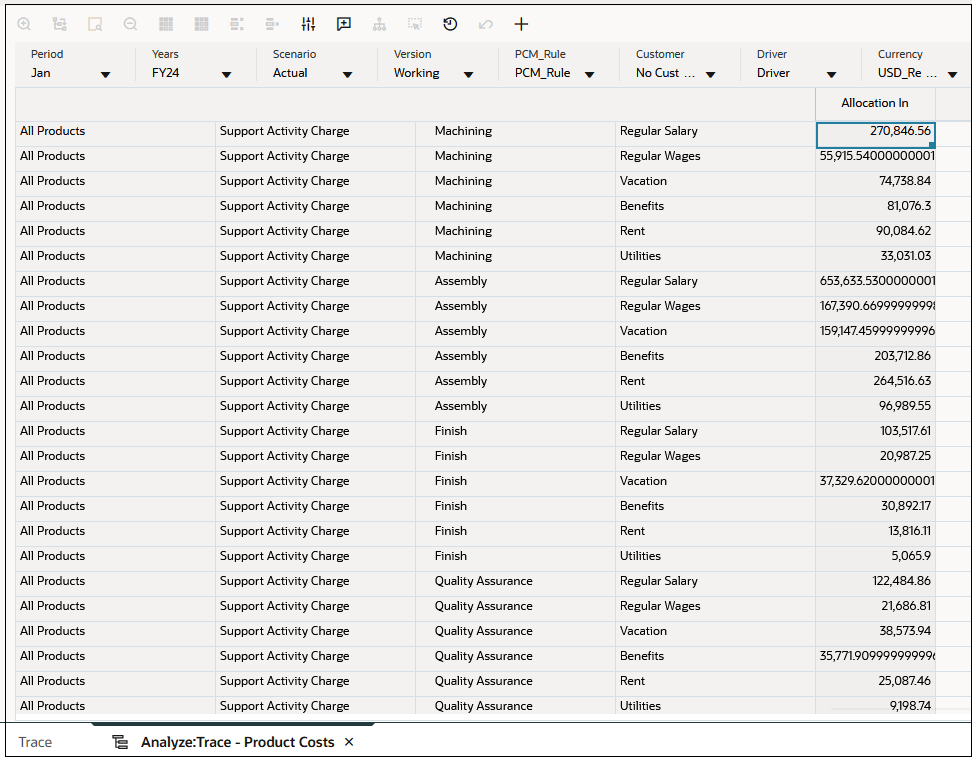Select the cell containing 270,846.56
Screen dimensions: 972x763
pos(874,130)
